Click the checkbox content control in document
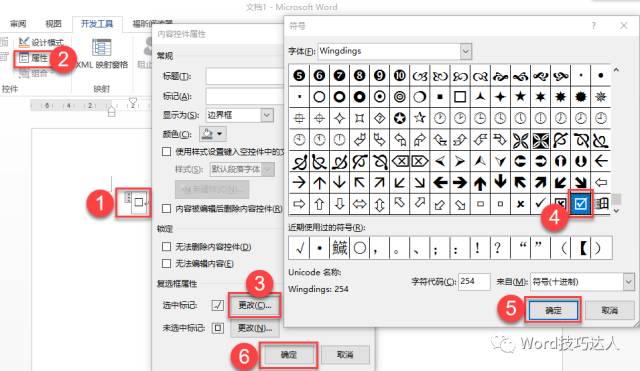 (138, 202)
